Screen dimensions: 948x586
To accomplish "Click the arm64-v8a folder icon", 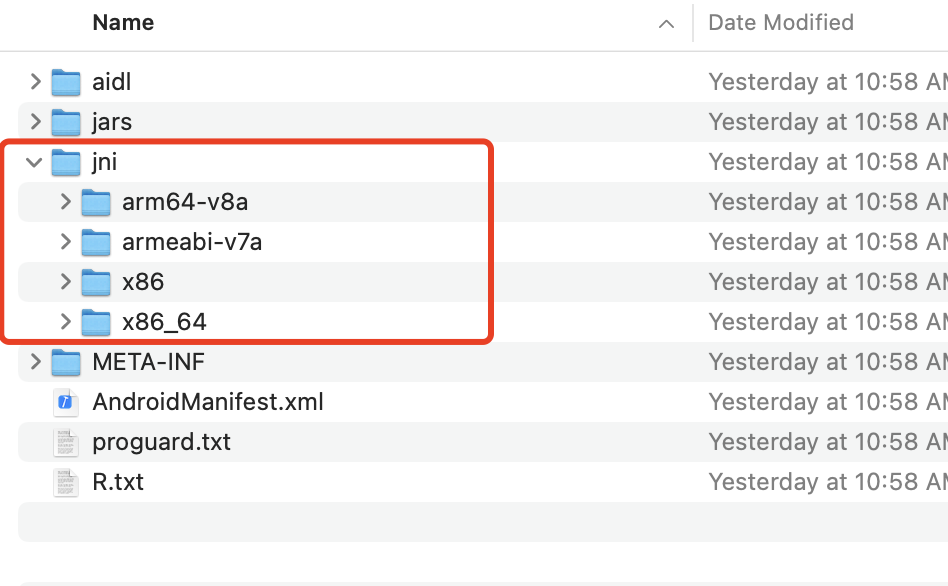I will point(96,201).
